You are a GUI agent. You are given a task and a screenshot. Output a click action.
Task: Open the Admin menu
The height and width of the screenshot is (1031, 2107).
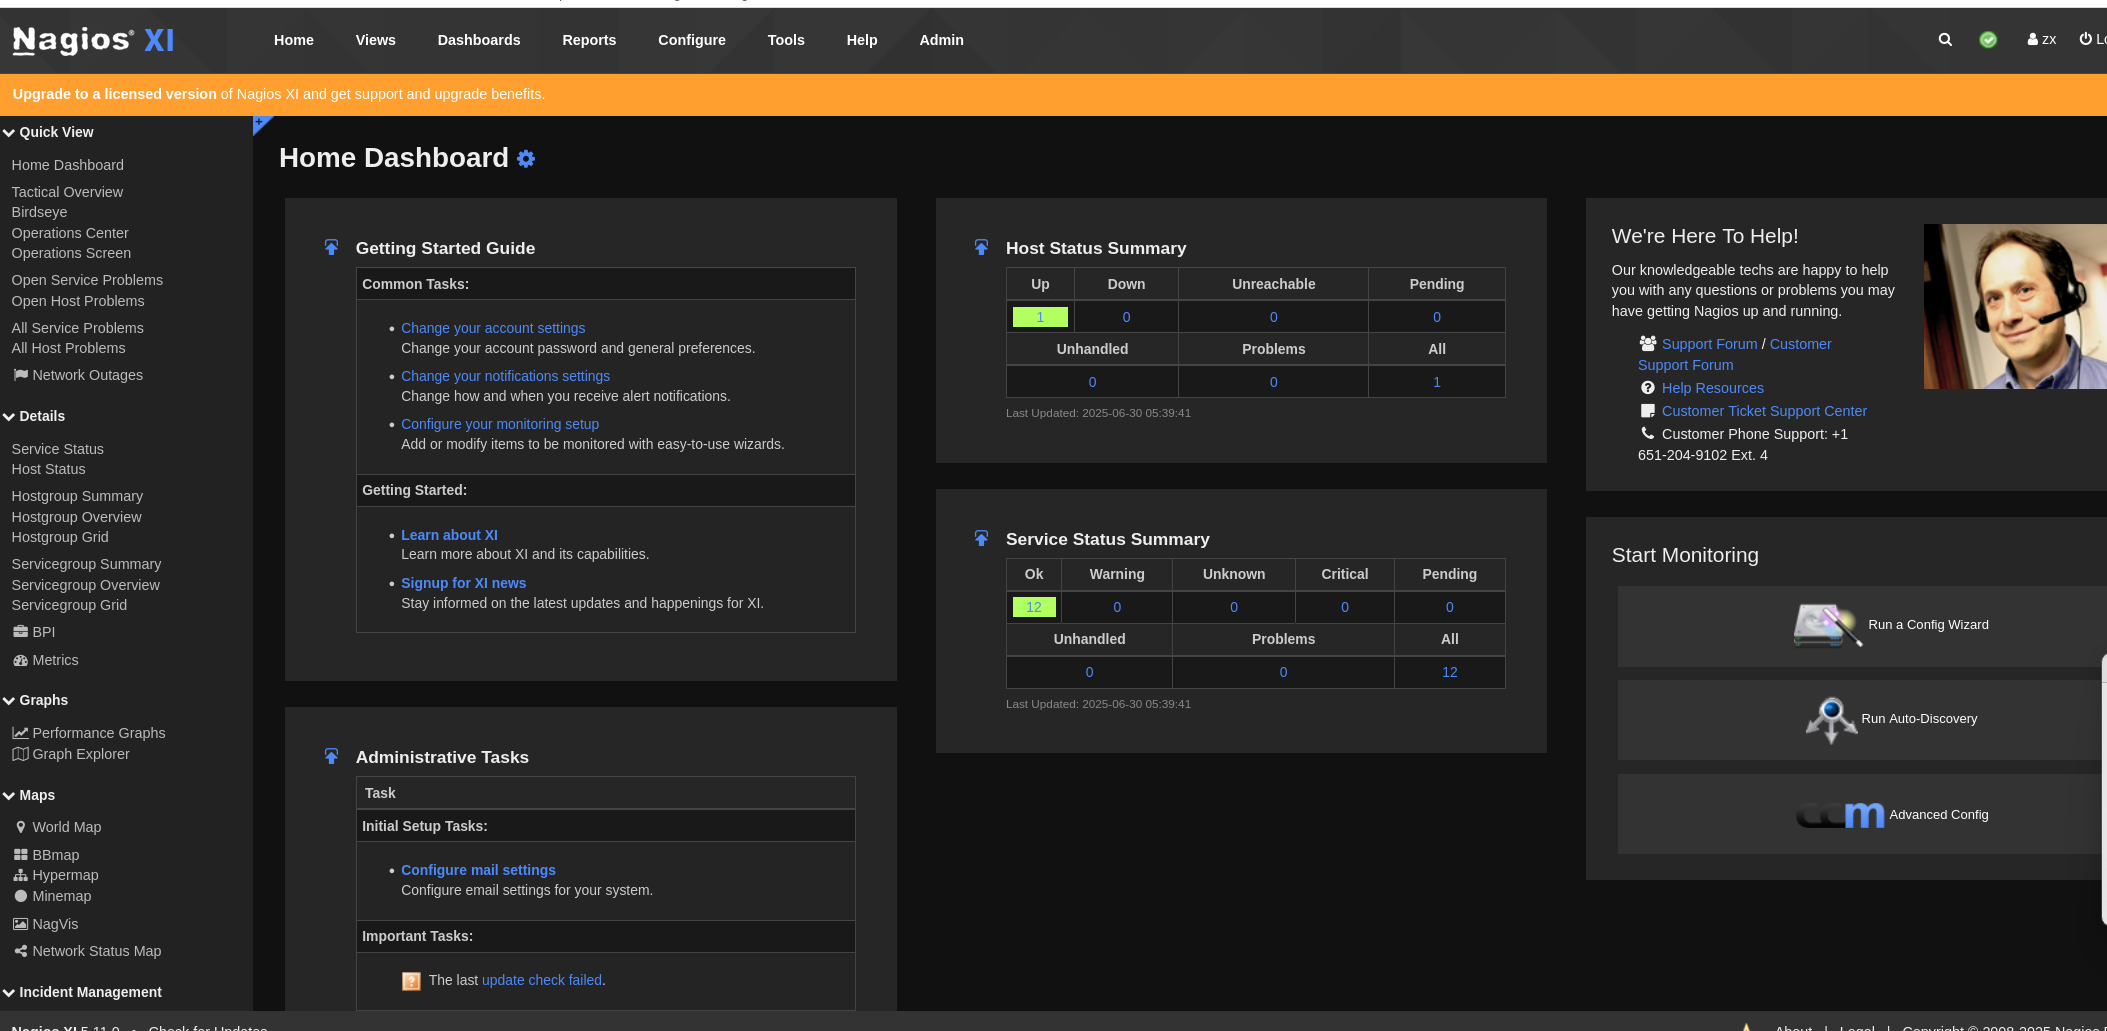(x=942, y=40)
